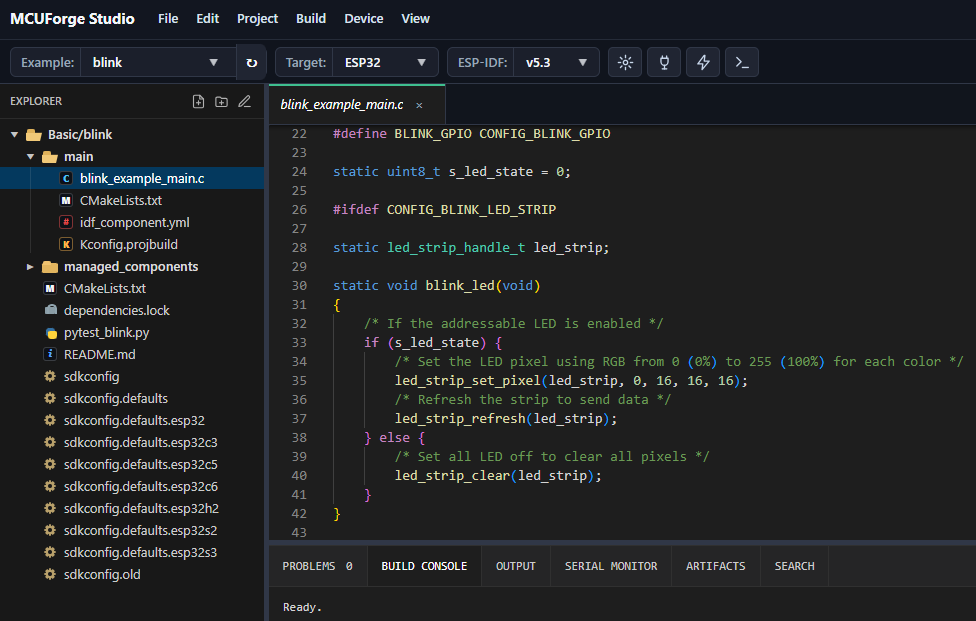The image size is (976, 621).
Task: Click the new file icon in Explorer
Action: pos(199,101)
